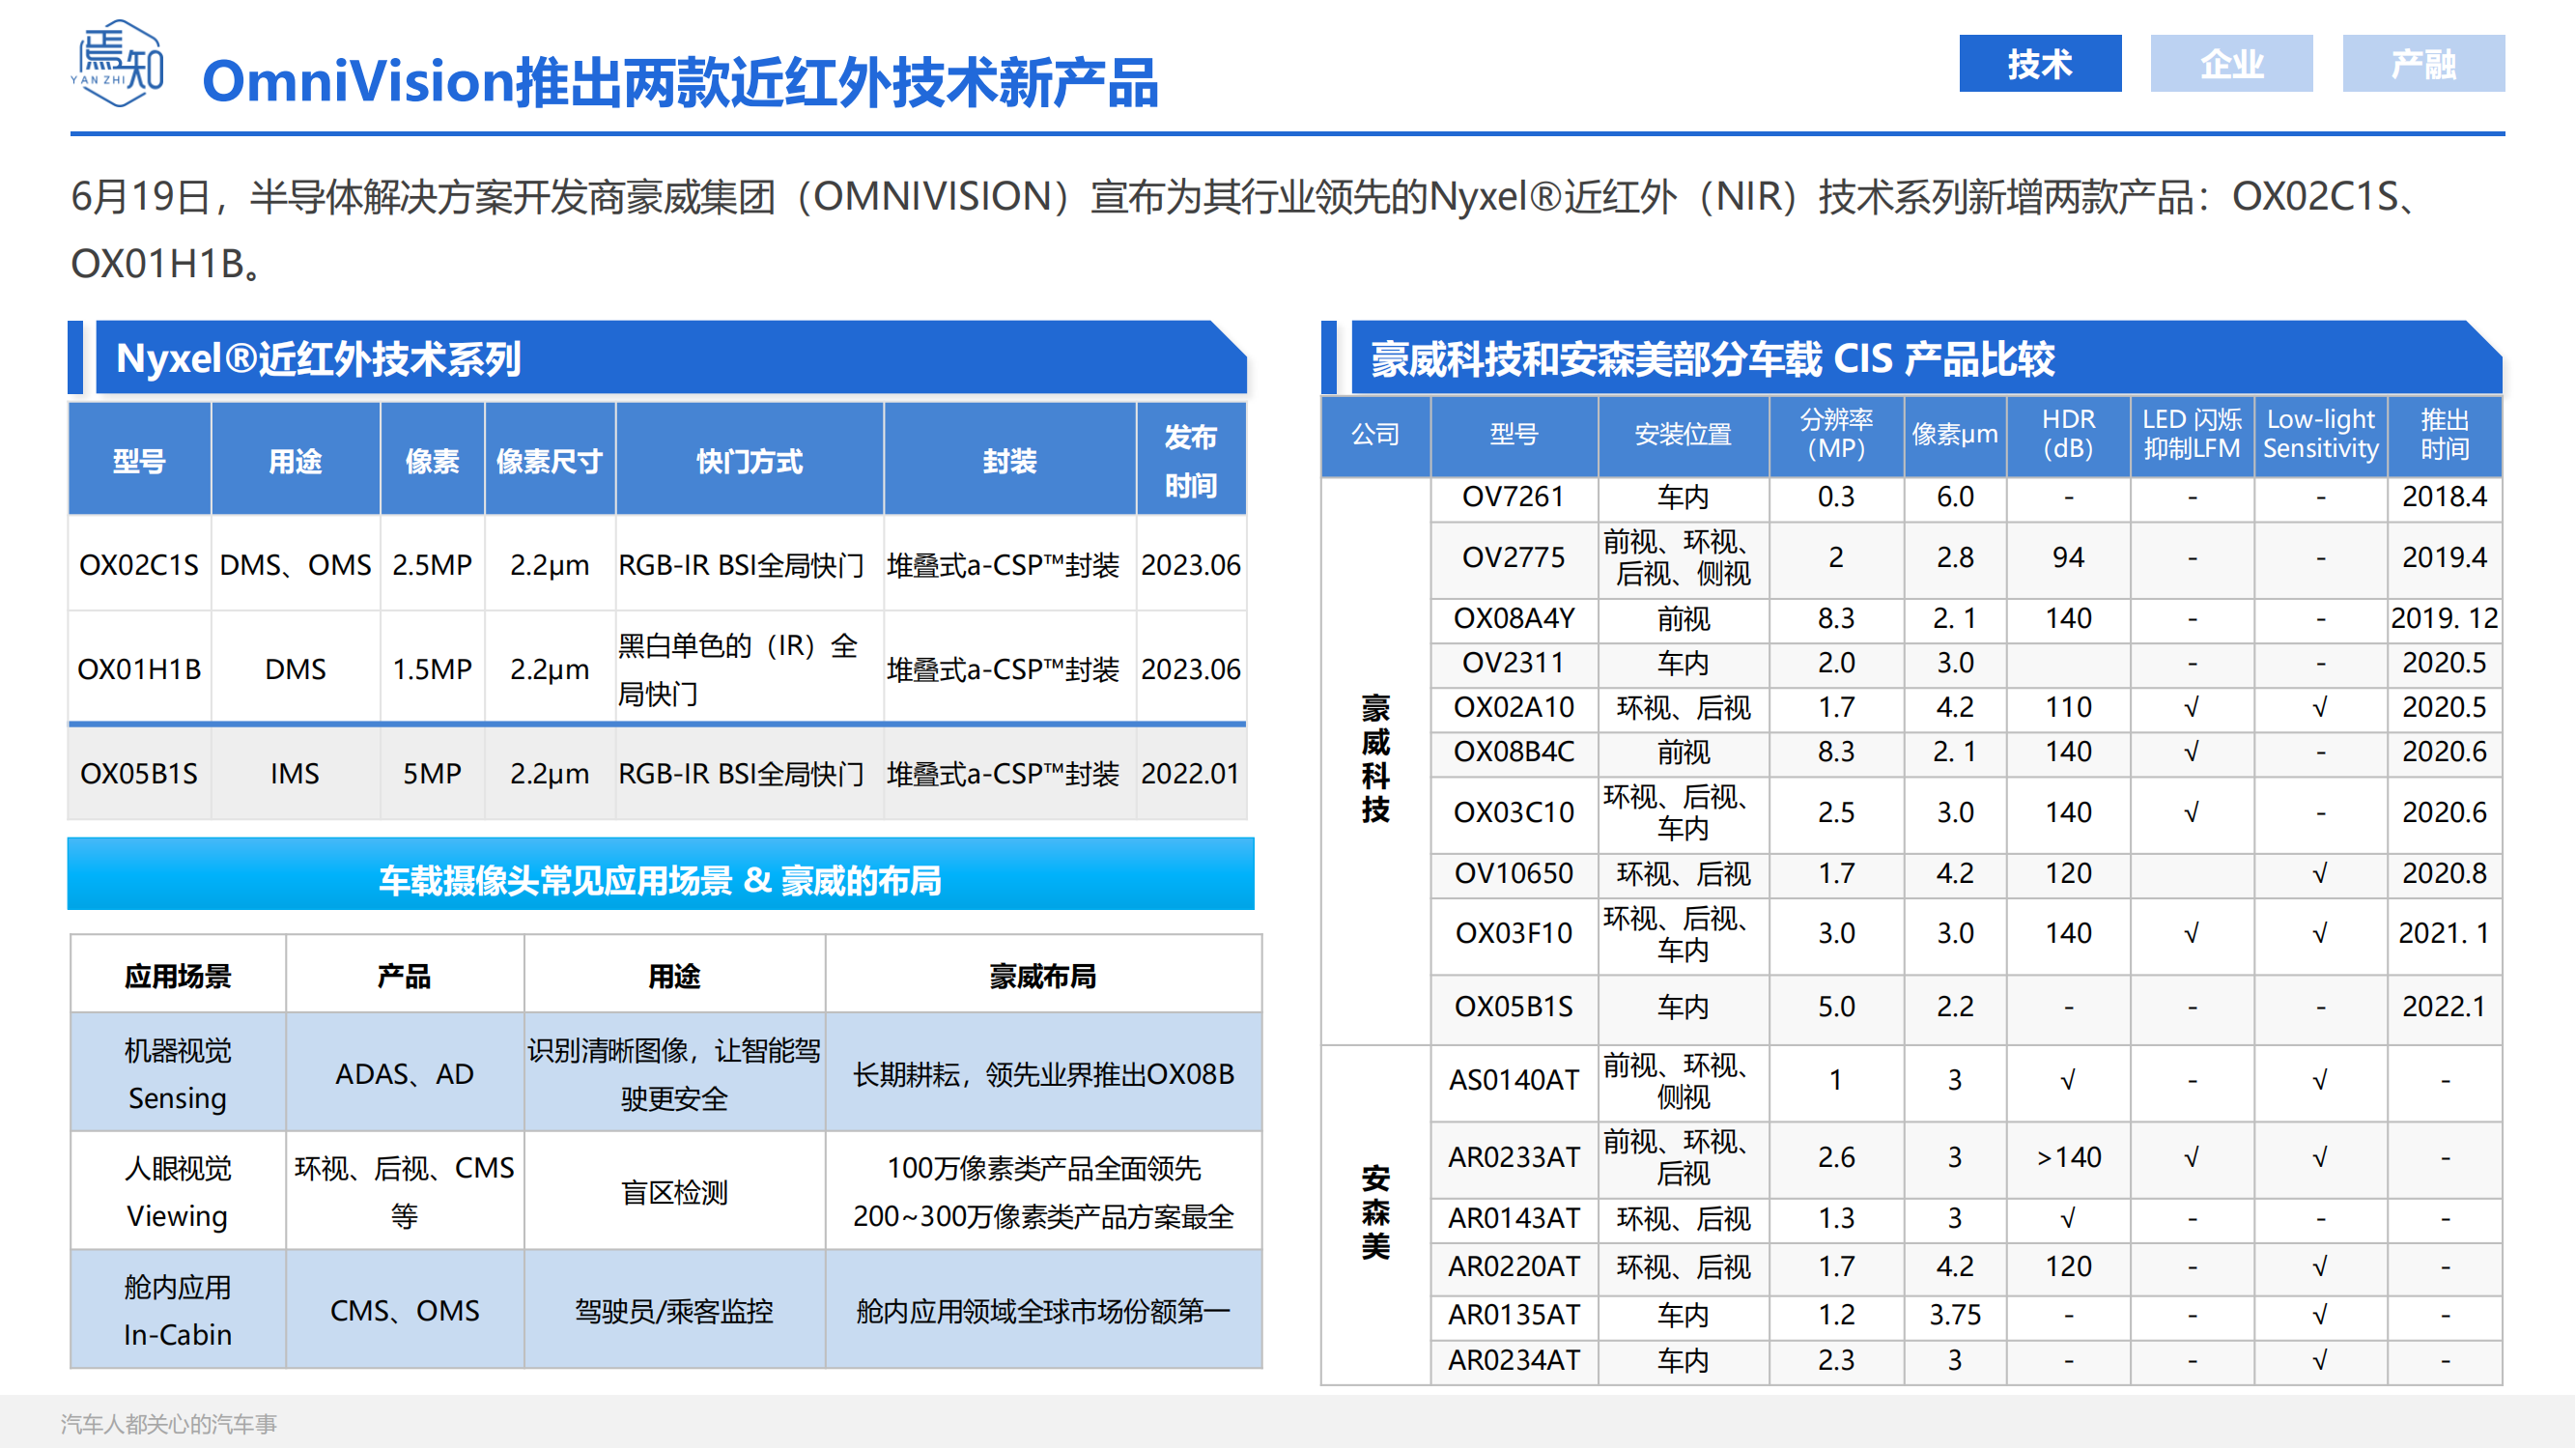
Task: Click the '发布时间' column header
Action: coord(1190,461)
